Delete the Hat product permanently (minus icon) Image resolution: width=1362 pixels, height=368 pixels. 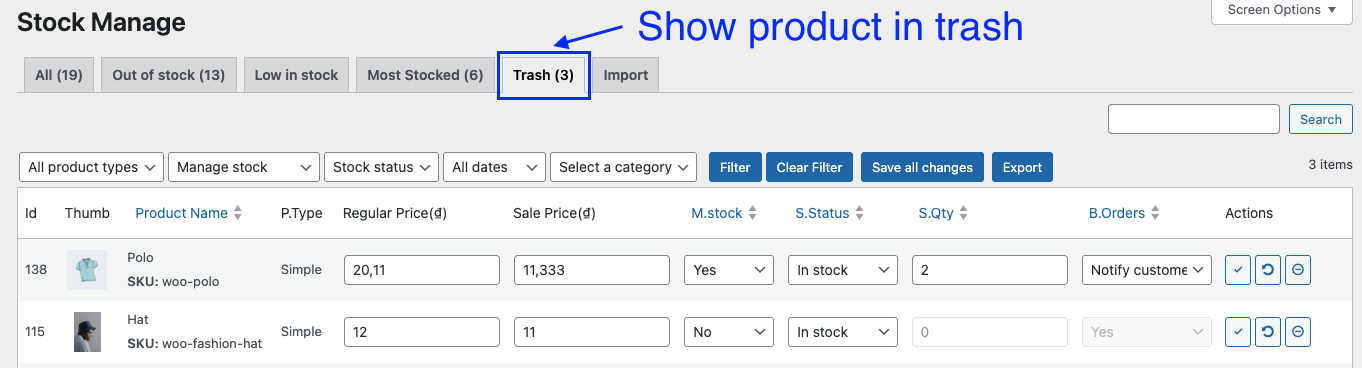(x=1298, y=332)
